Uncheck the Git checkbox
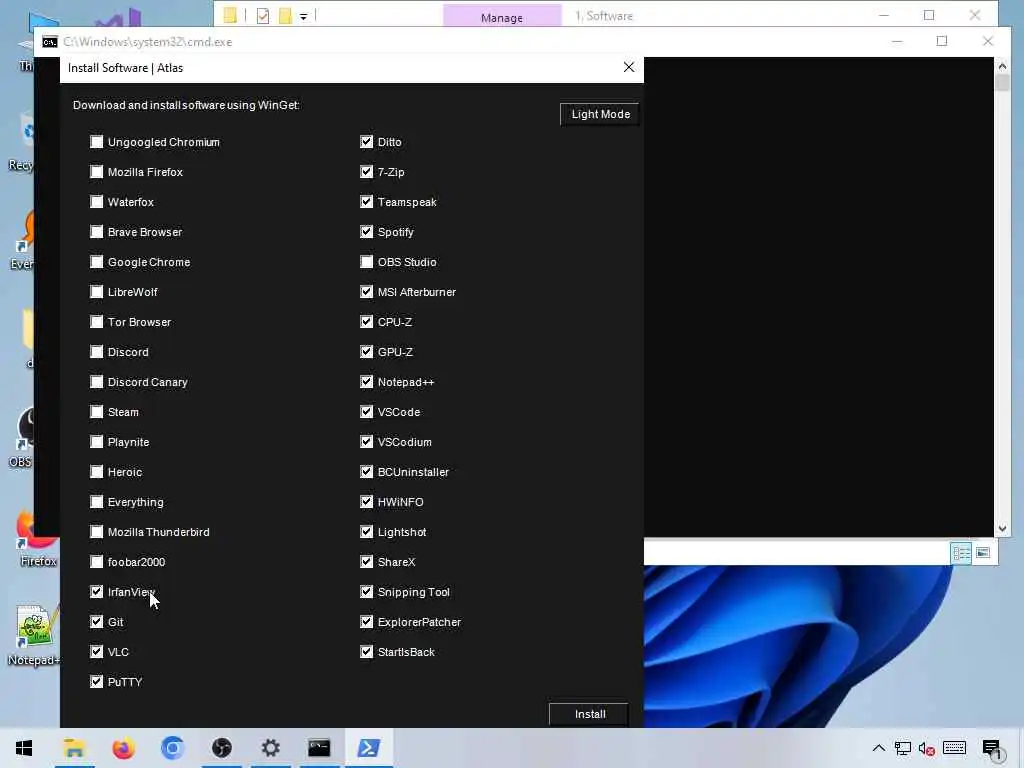1024x768 pixels. (x=97, y=622)
